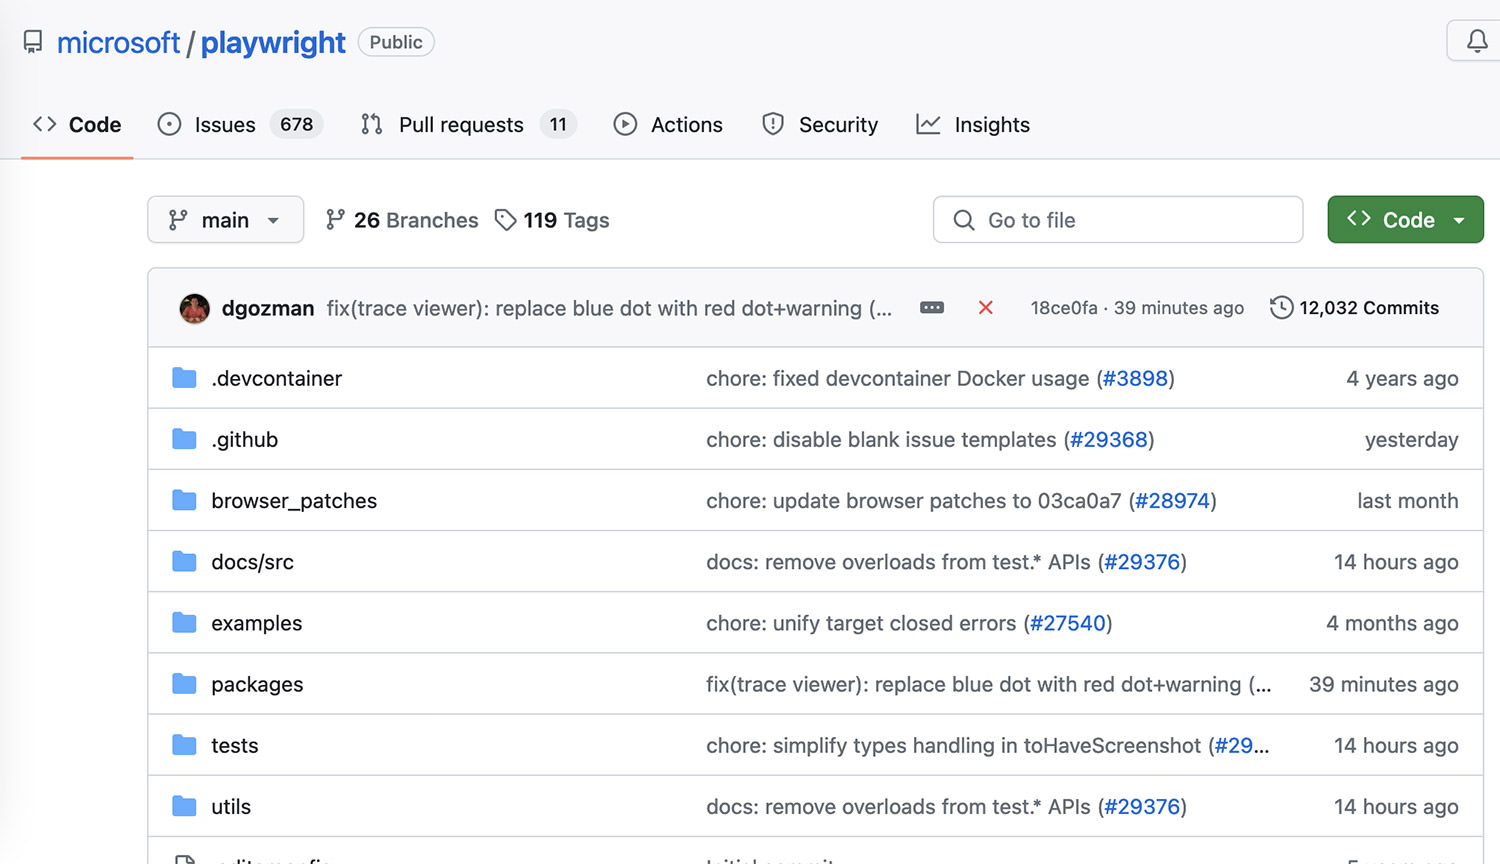The image size is (1500, 864).
Task: Click the browser_patches folder icon
Action: (x=184, y=500)
